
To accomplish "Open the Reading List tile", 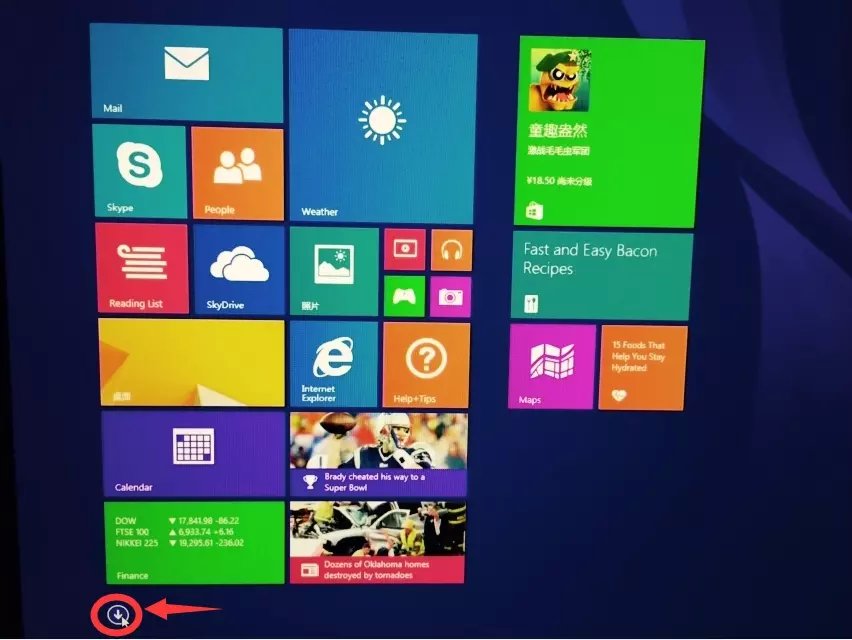I will tap(142, 268).
